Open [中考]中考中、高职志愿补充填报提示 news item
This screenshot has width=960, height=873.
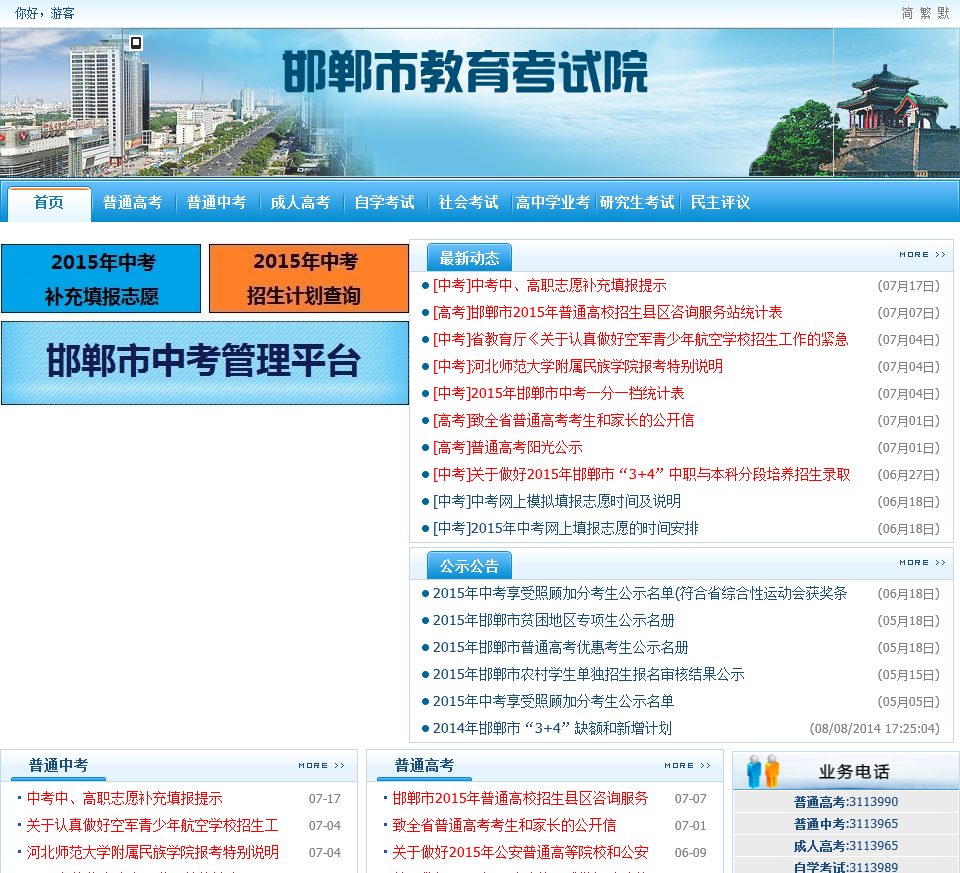(550, 286)
